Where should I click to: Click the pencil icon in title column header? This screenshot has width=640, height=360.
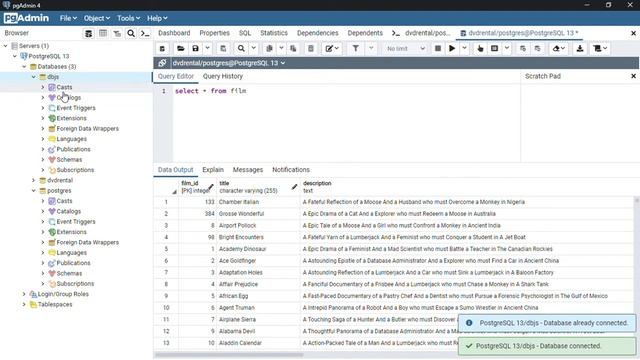pos(294,187)
